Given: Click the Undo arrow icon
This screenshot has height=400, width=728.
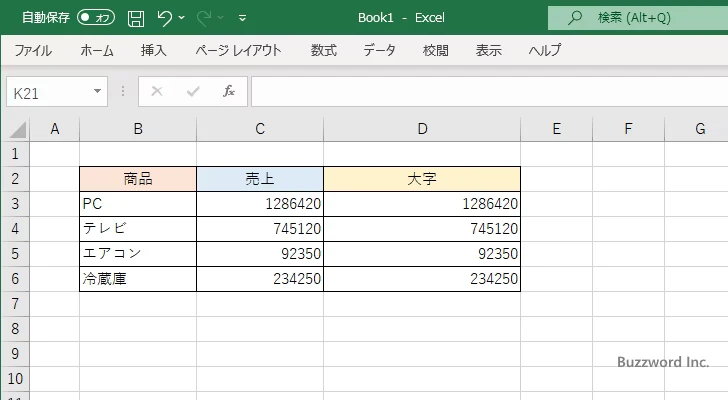Looking at the screenshot, I should click(x=164, y=18).
